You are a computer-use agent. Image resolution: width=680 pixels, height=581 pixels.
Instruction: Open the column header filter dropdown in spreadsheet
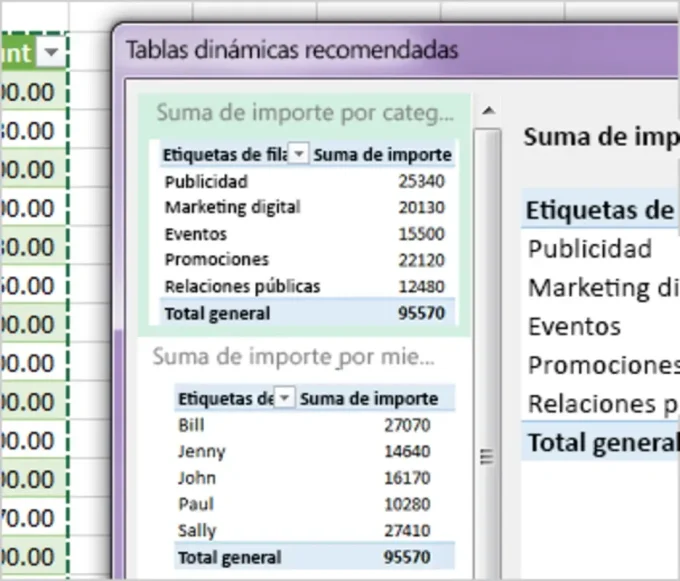(x=52, y=51)
